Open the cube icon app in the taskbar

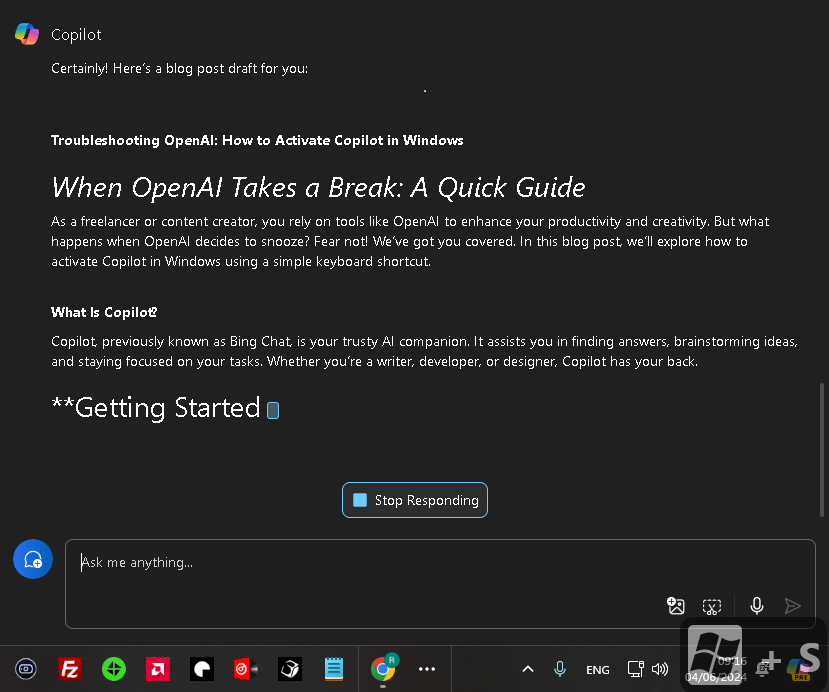290,669
